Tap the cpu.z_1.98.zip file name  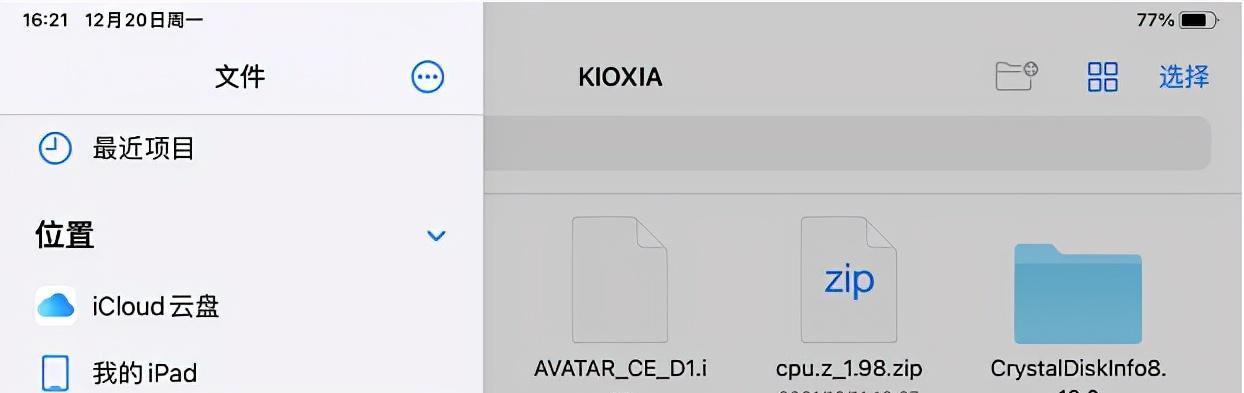tap(849, 369)
